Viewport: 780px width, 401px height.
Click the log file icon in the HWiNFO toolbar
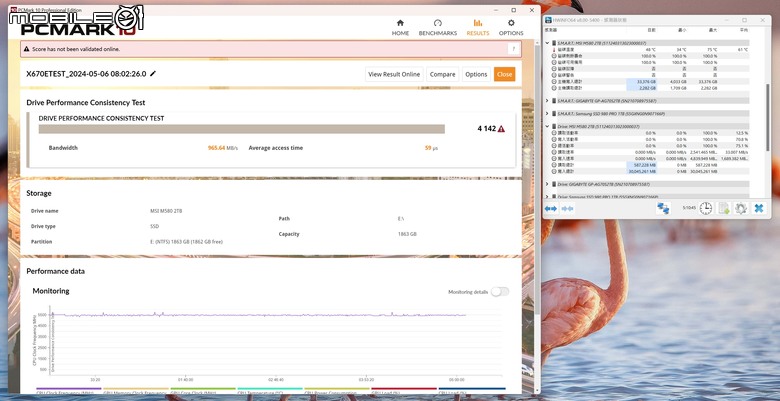tap(724, 208)
